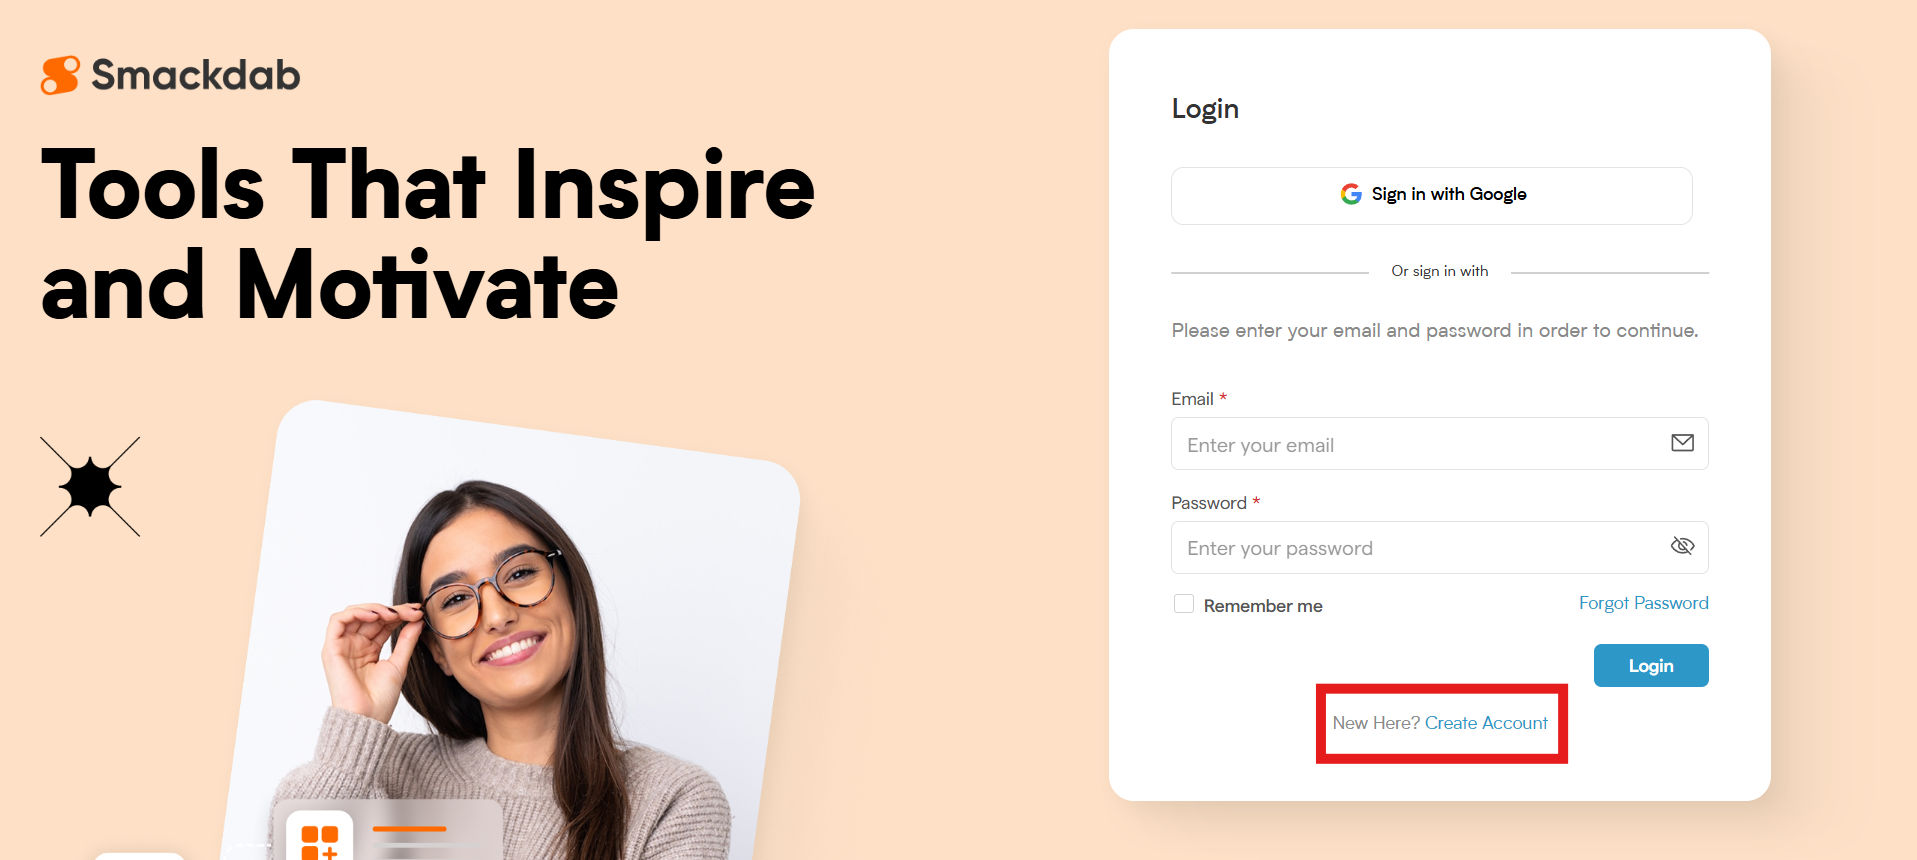Image resolution: width=1917 pixels, height=860 pixels.
Task: Click the Smackdab wordmark text
Action: [196, 75]
